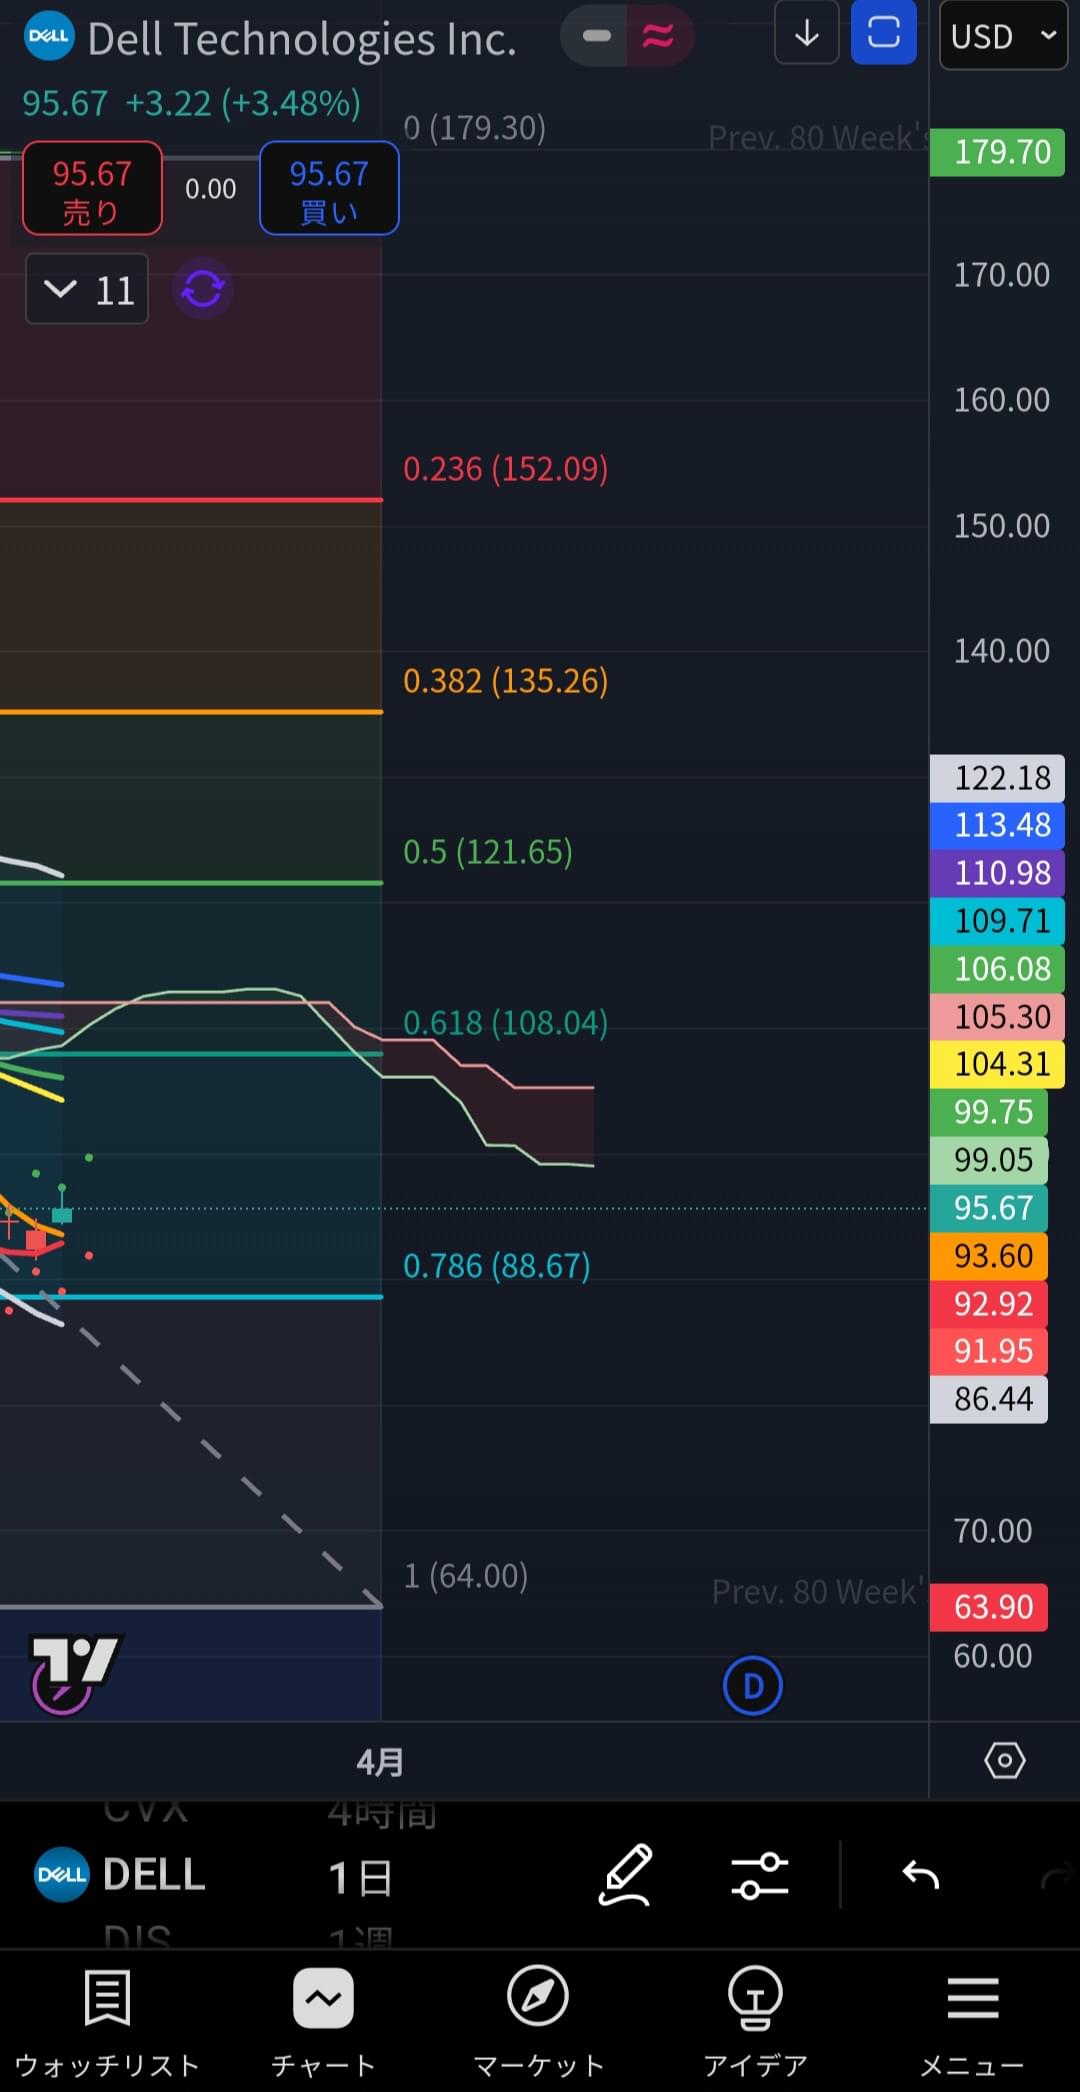
Task: Open the メニュー tab
Action: 972,2023
